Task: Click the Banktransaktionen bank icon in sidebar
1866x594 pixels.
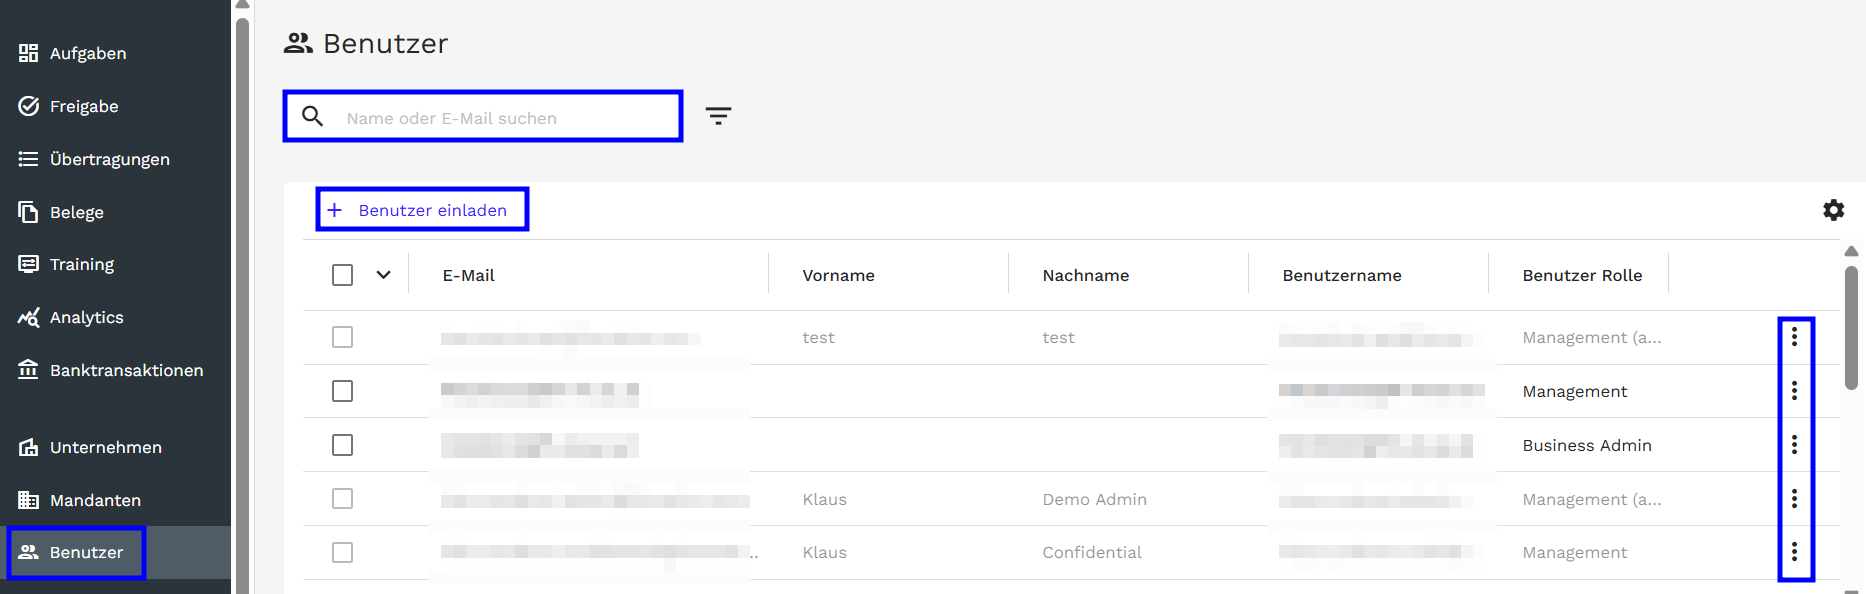Action: point(29,370)
